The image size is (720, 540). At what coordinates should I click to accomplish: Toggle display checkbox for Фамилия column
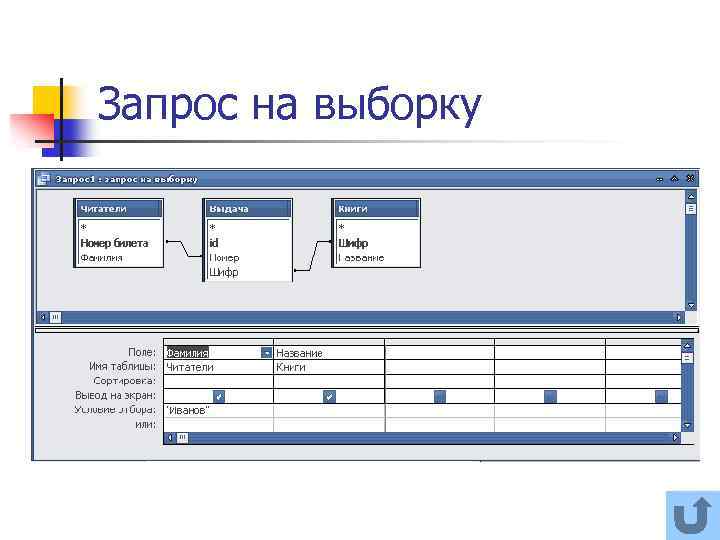219,396
